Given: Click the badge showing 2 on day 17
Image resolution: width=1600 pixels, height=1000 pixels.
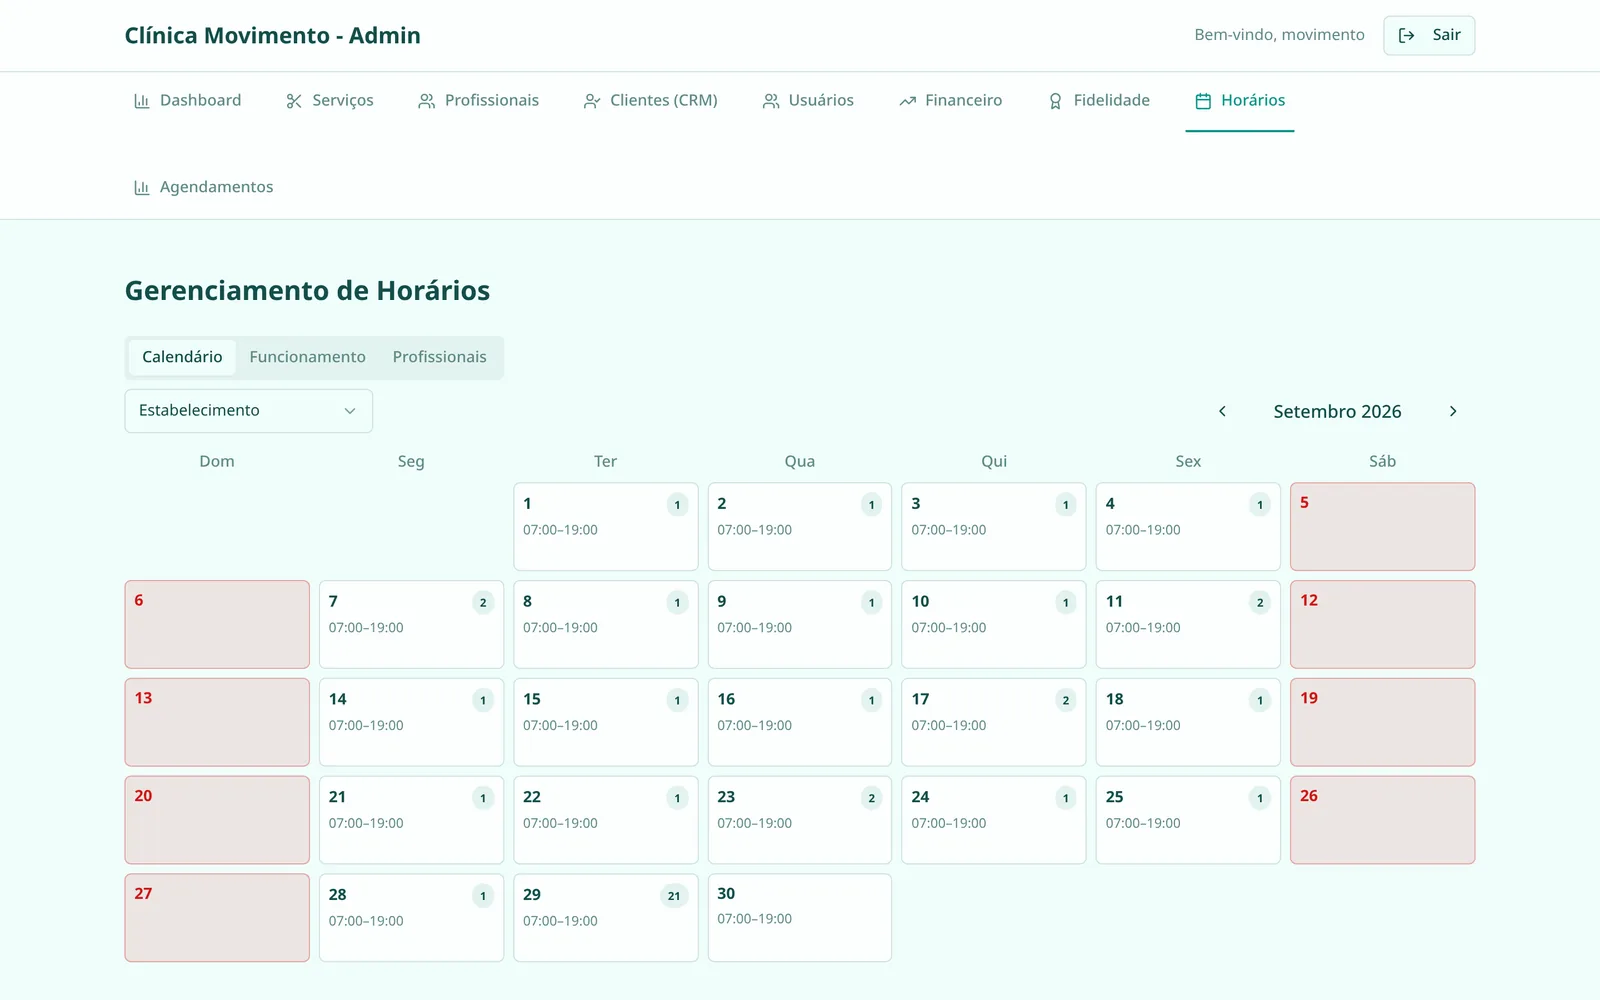Looking at the screenshot, I should [1066, 701].
